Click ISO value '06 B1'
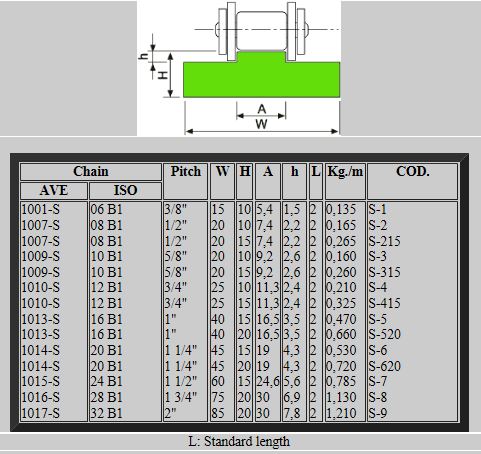481x454 pixels. click(x=107, y=209)
